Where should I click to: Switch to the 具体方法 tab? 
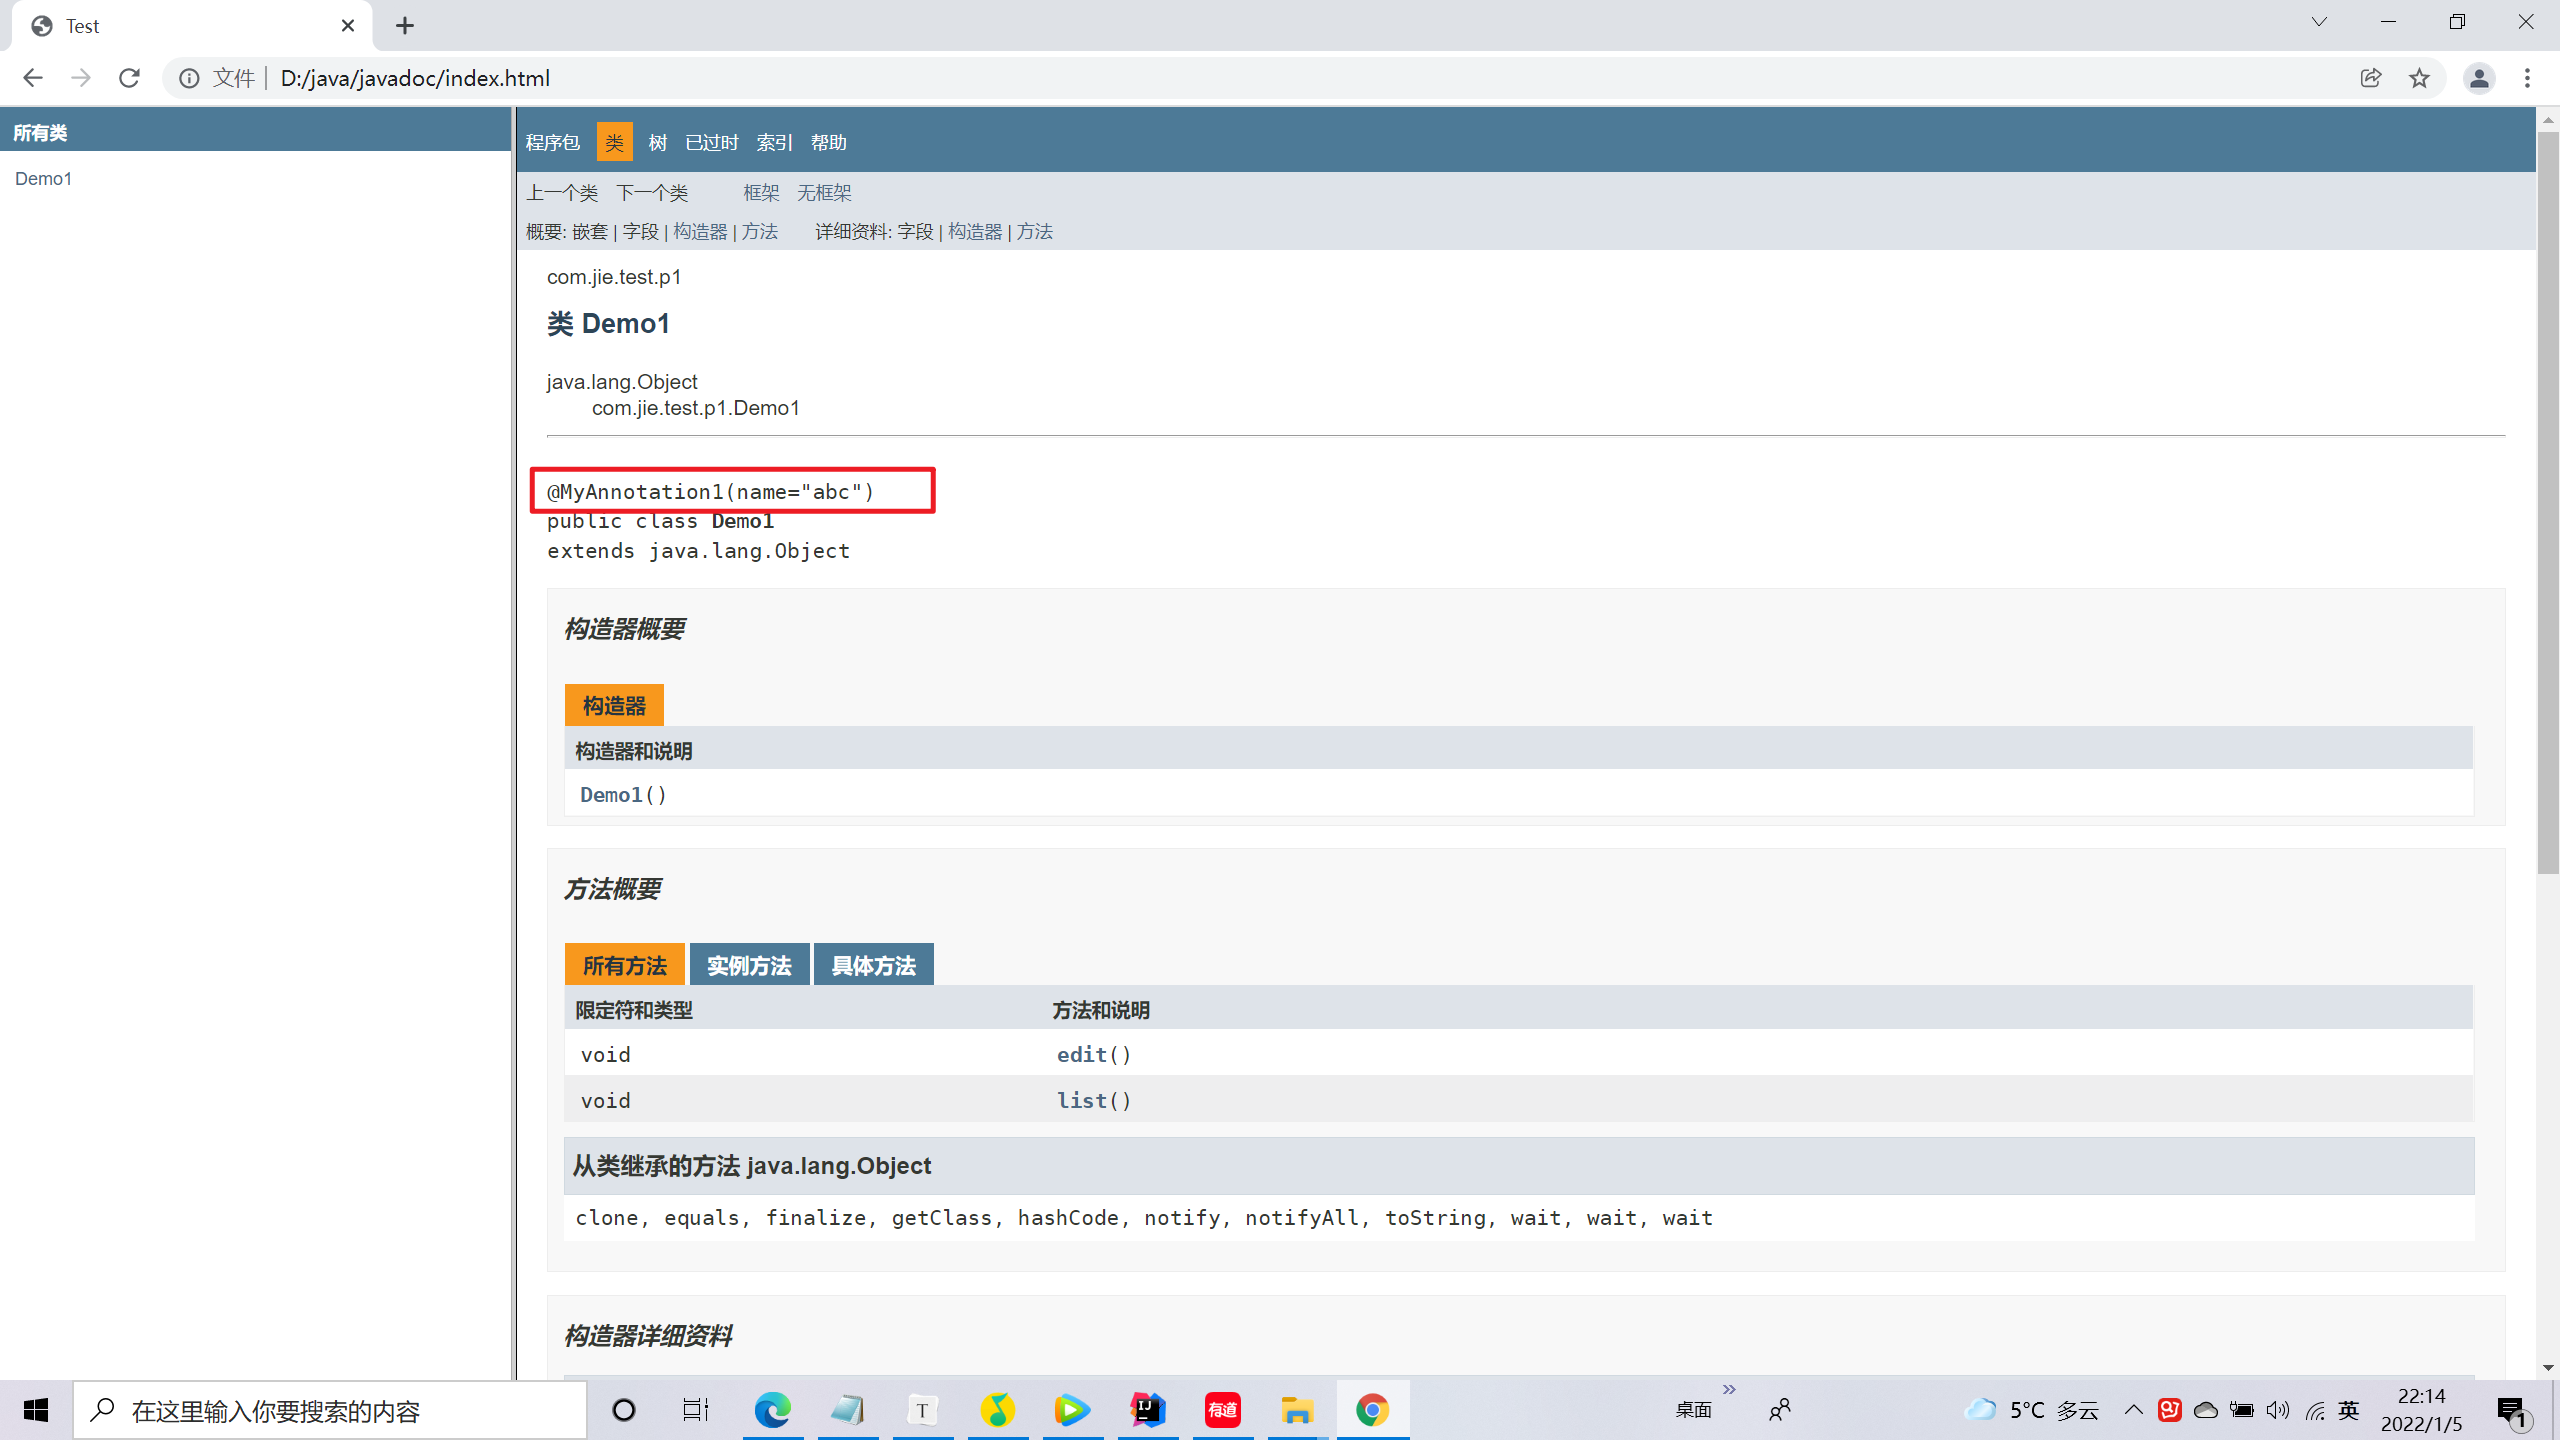[x=873, y=965]
